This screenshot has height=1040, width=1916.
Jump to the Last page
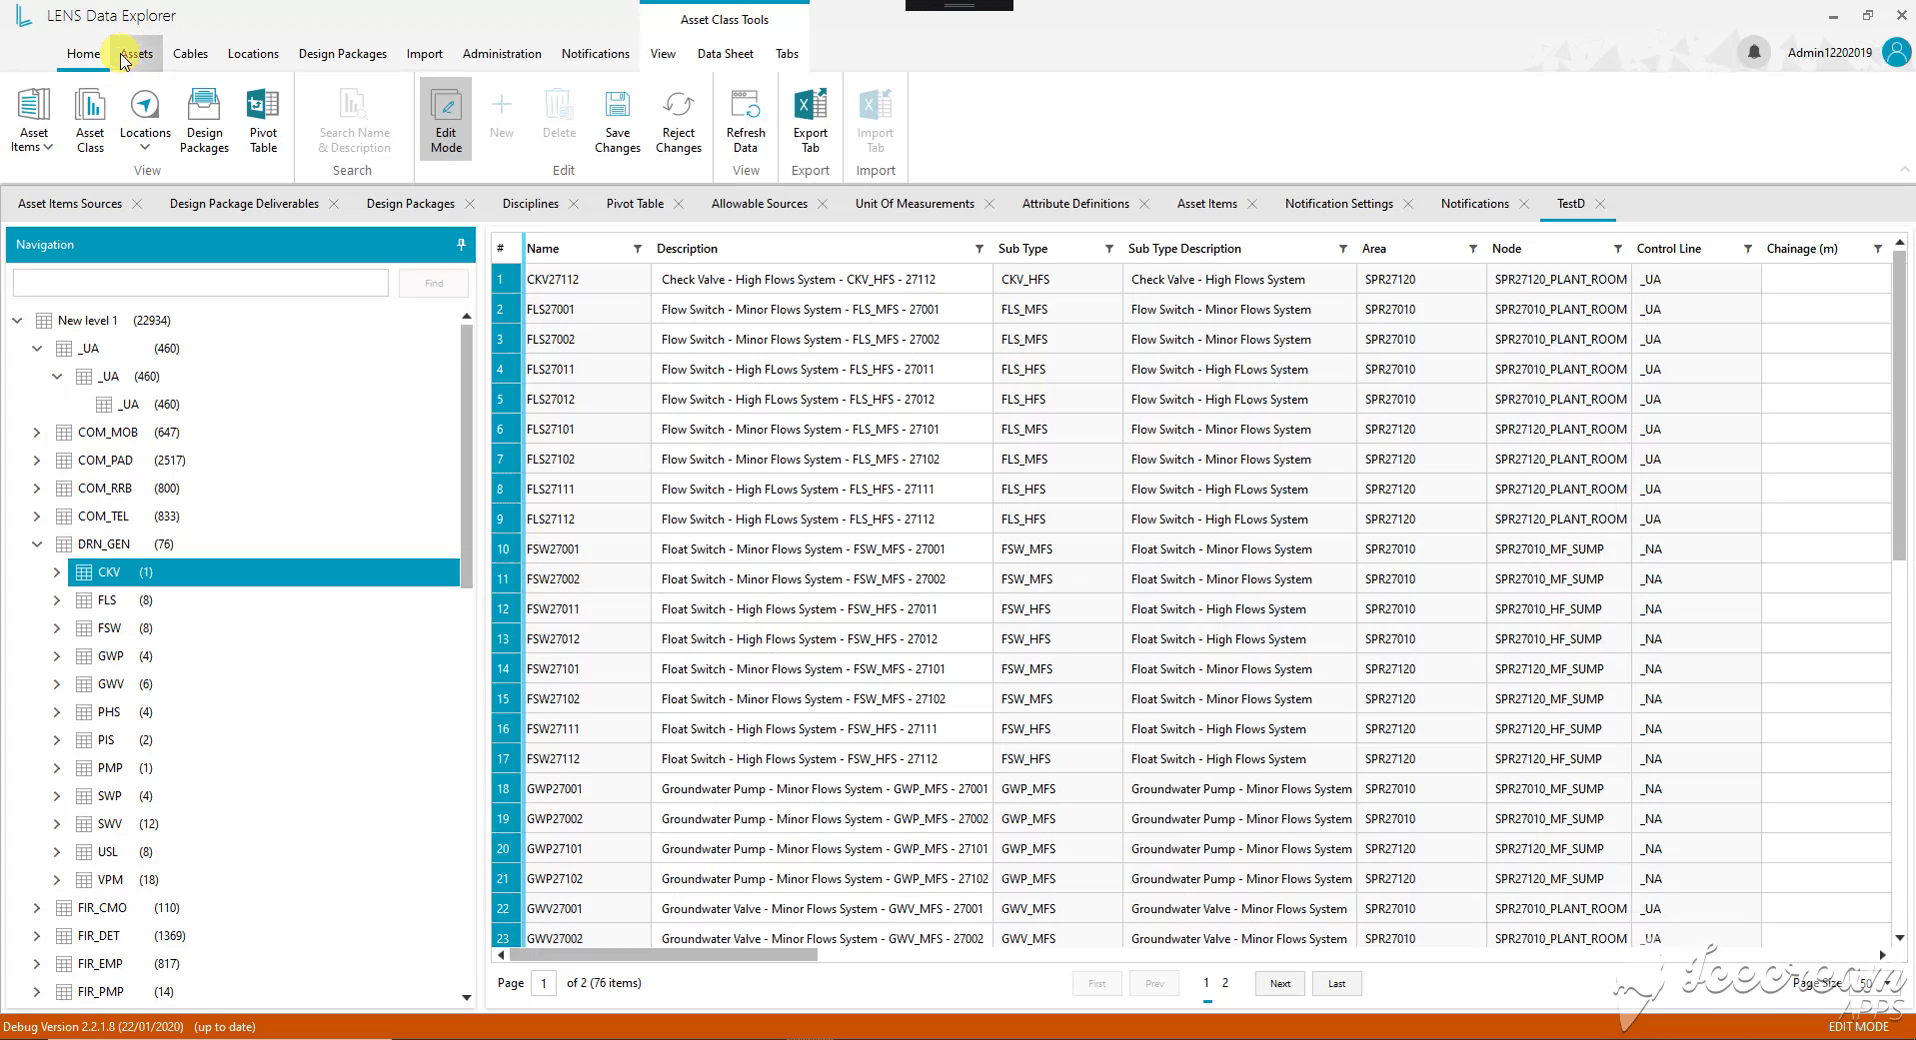(x=1337, y=984)
